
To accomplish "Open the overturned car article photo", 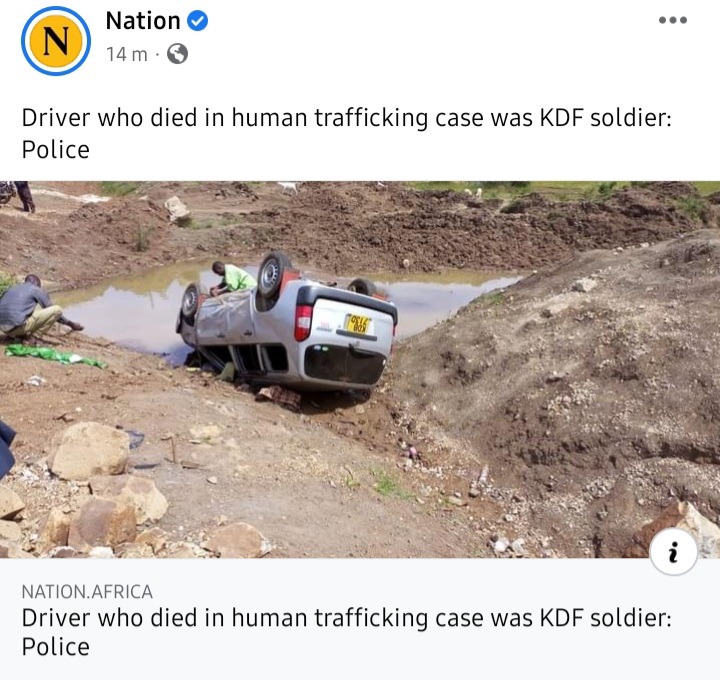I will 360,370.
